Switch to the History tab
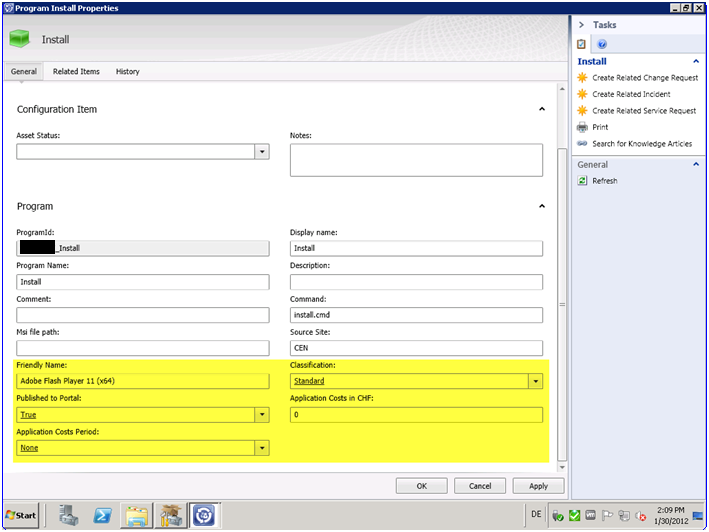The image size is (709, 532). click(x=128, y=72)
